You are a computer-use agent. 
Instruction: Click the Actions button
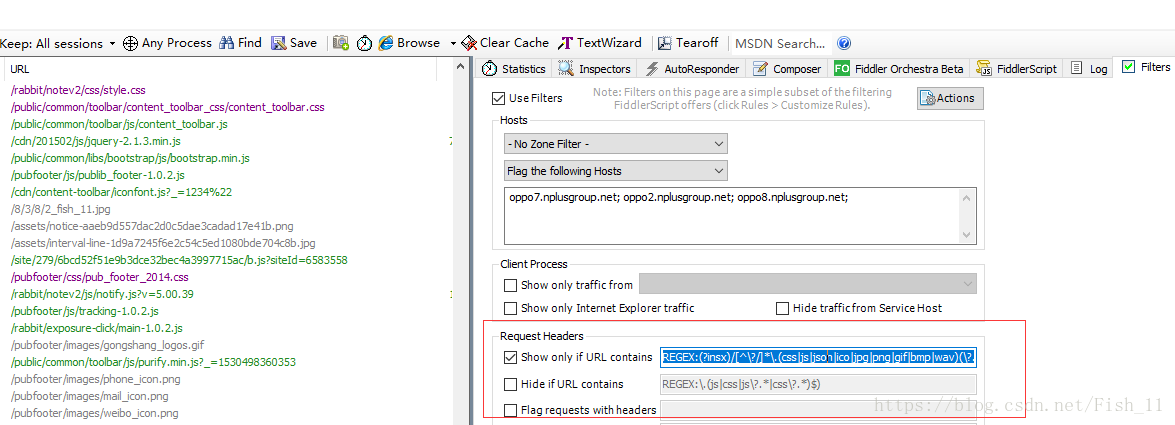(x=950, y=98)
